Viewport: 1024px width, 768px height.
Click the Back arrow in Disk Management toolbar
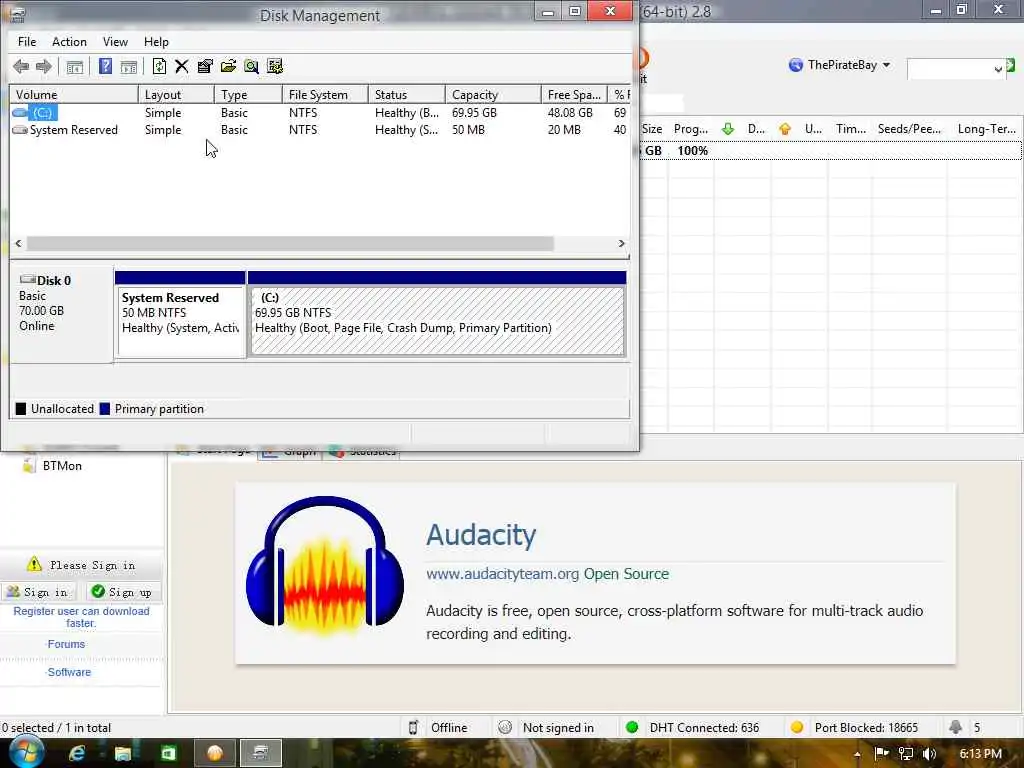point(21,67)
